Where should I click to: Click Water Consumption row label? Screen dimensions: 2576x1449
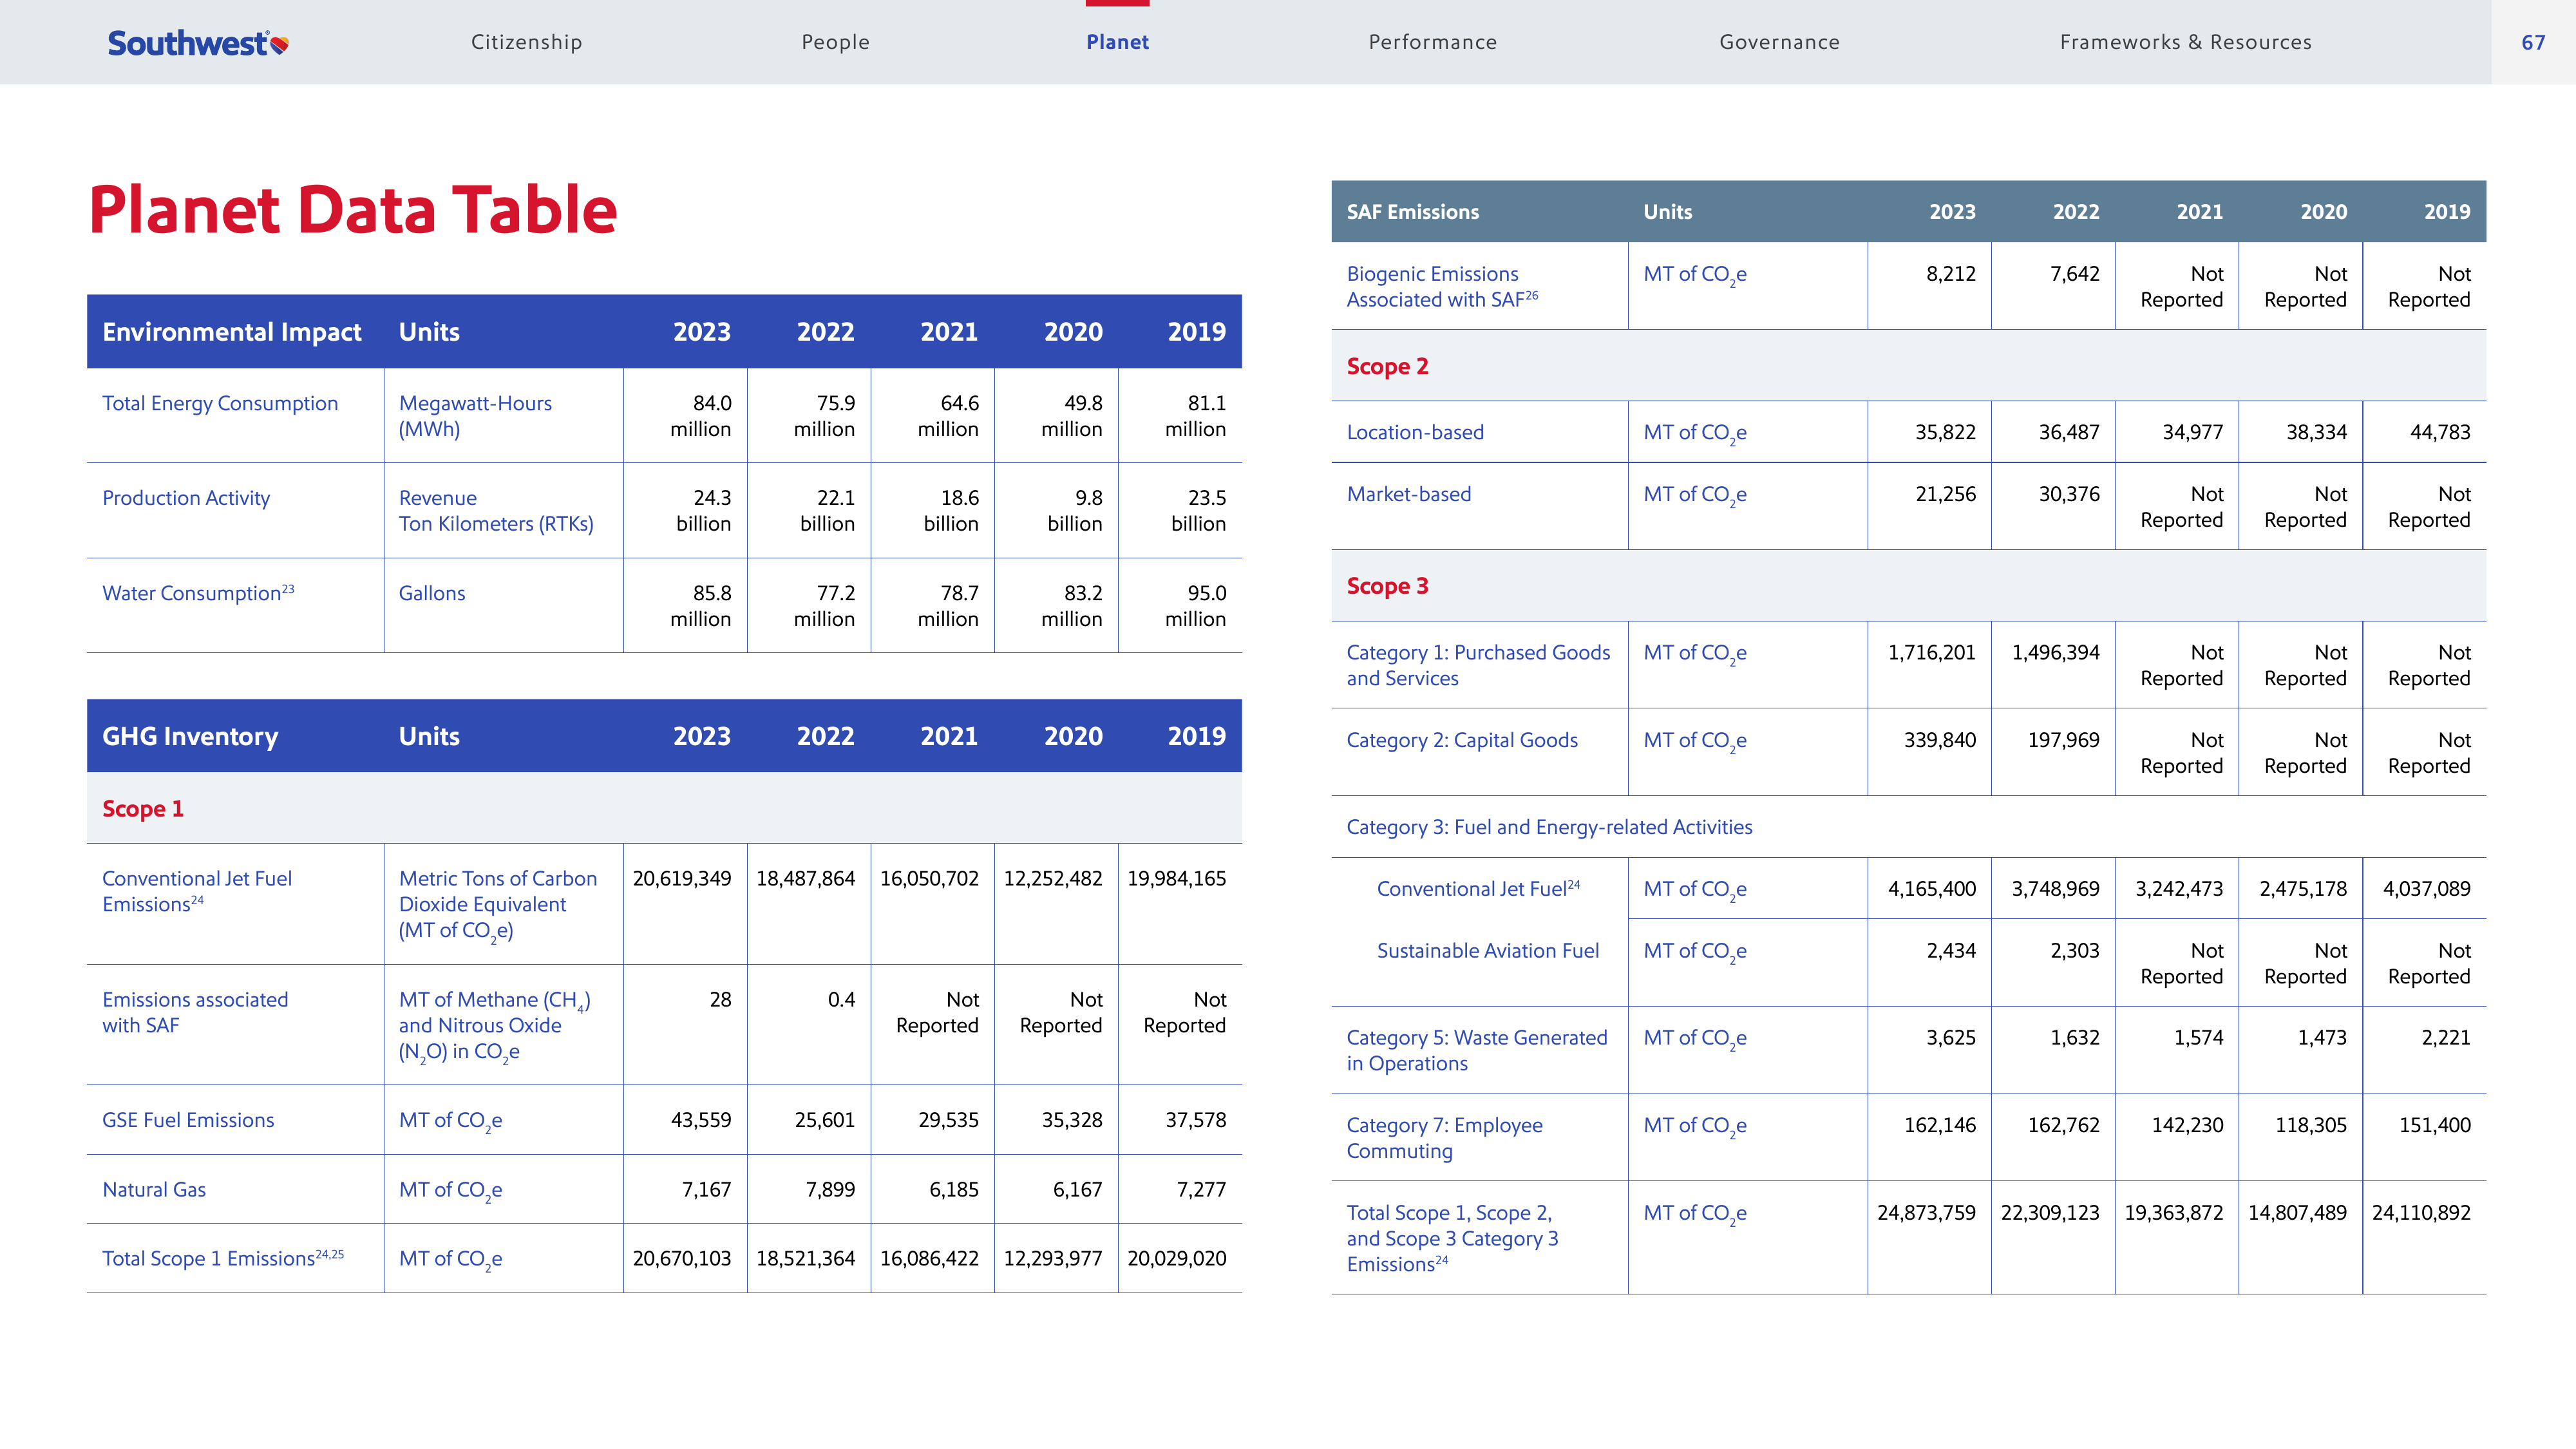[198, 592]
